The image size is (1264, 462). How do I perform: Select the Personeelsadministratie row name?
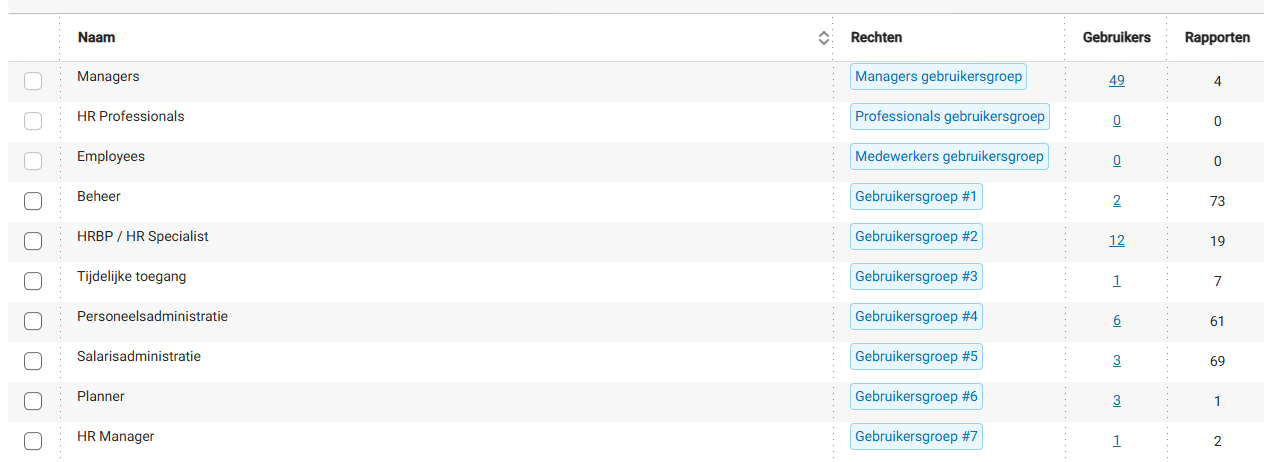click(x=152, y=316)
